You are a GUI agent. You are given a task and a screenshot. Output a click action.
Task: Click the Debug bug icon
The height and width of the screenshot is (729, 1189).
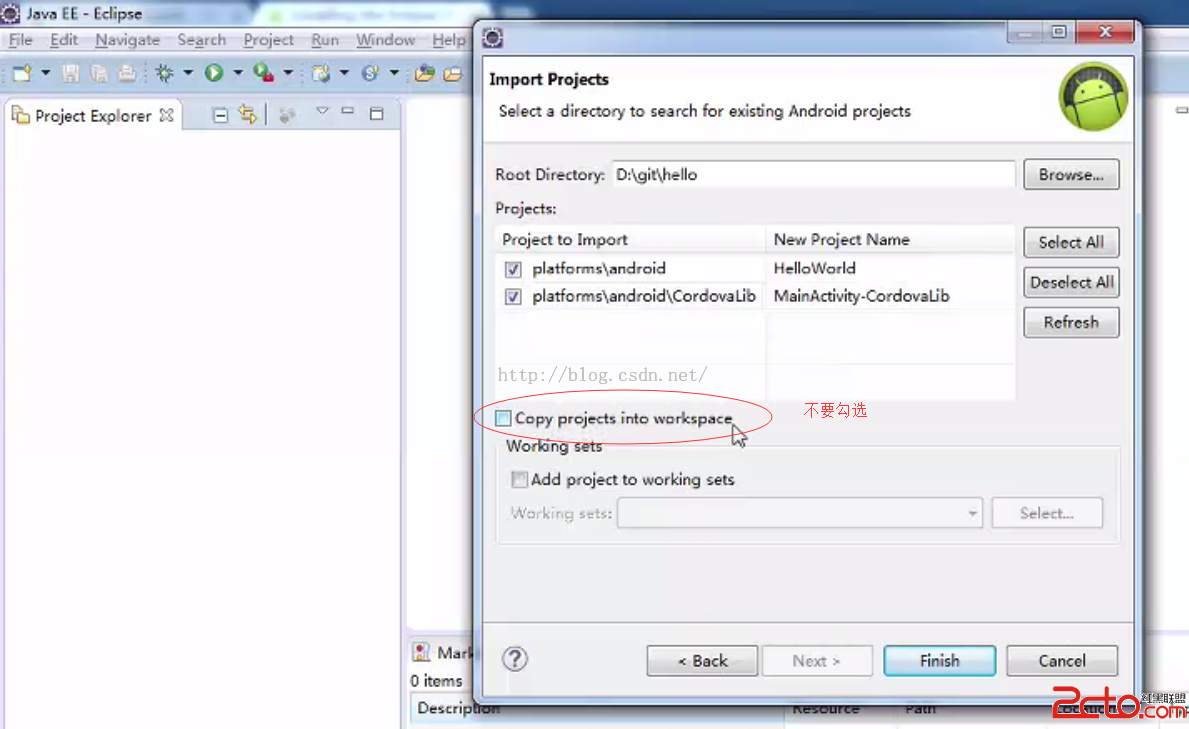click(x=164, y=73)
